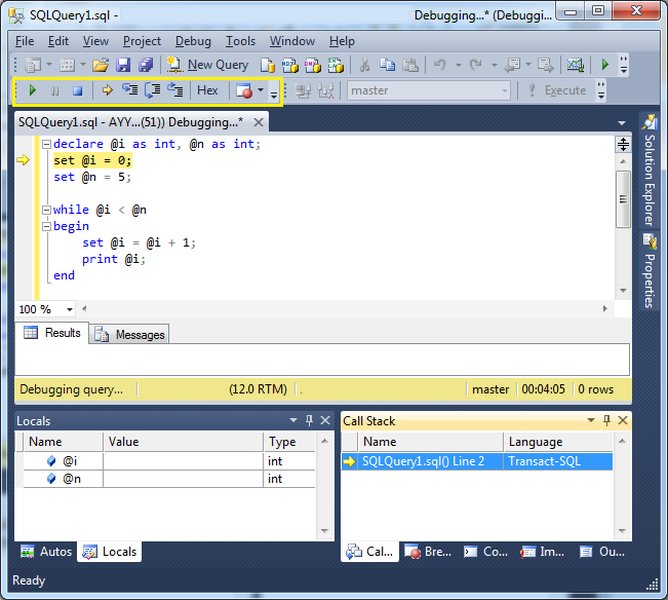Click the Analysis Services DMX Query icon
Screen dimensions: 668x600
(313, 65)
